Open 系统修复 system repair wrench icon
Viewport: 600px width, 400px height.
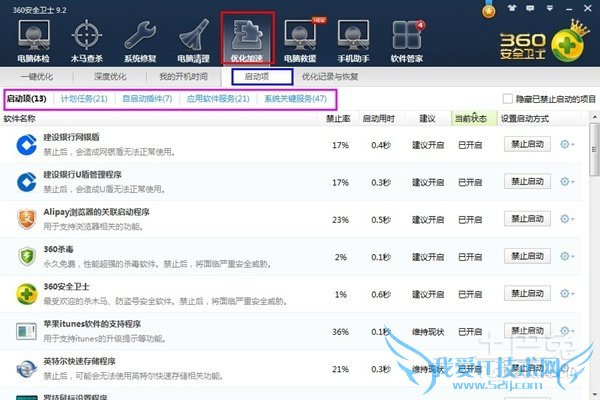[140, 41]
